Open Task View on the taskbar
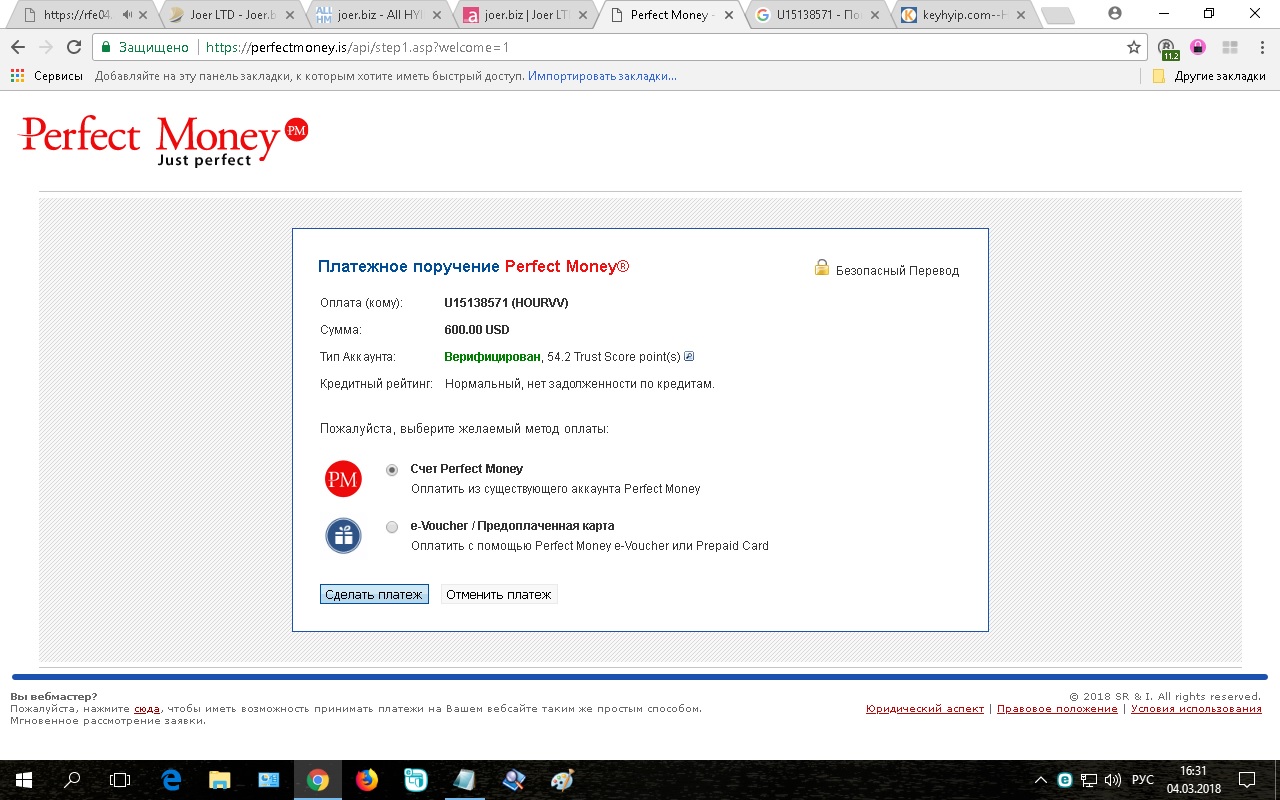Screen dimensions: 1280x800 (120, 780)
